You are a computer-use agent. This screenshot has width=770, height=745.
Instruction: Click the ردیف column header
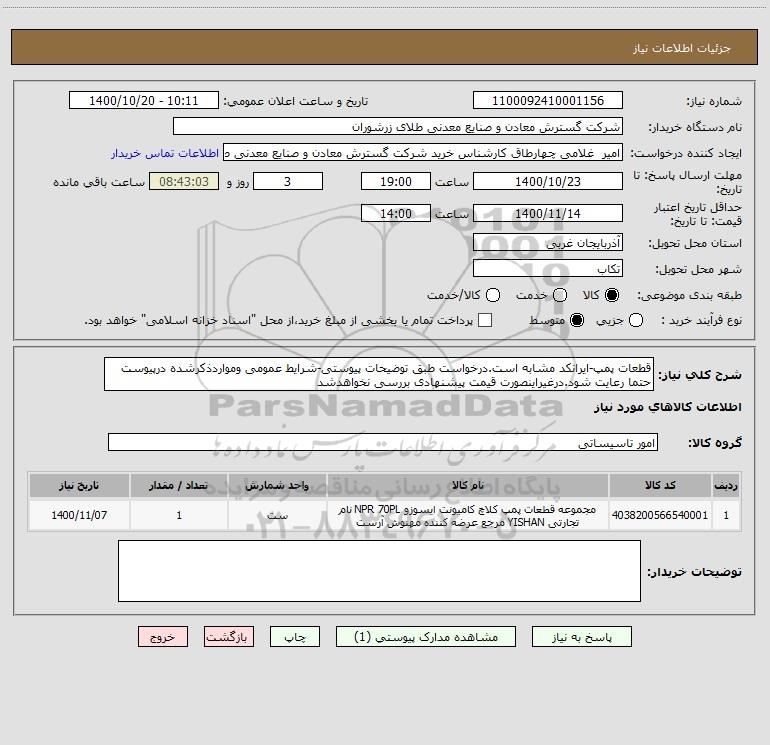[726, 485]
